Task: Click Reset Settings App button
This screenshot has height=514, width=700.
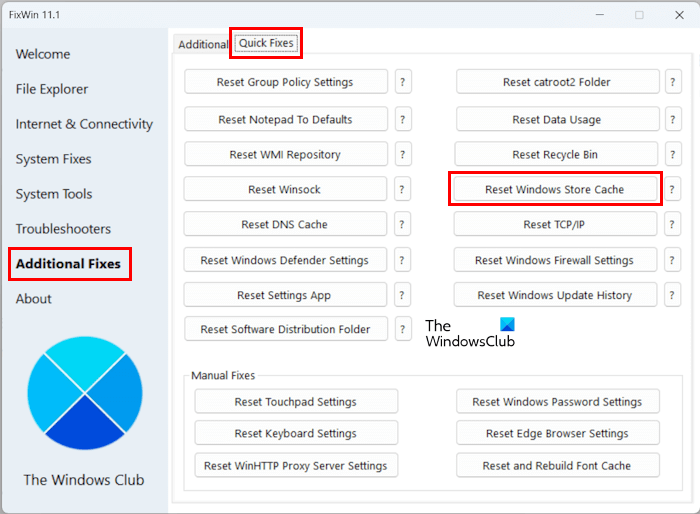Action: point(285,295)
